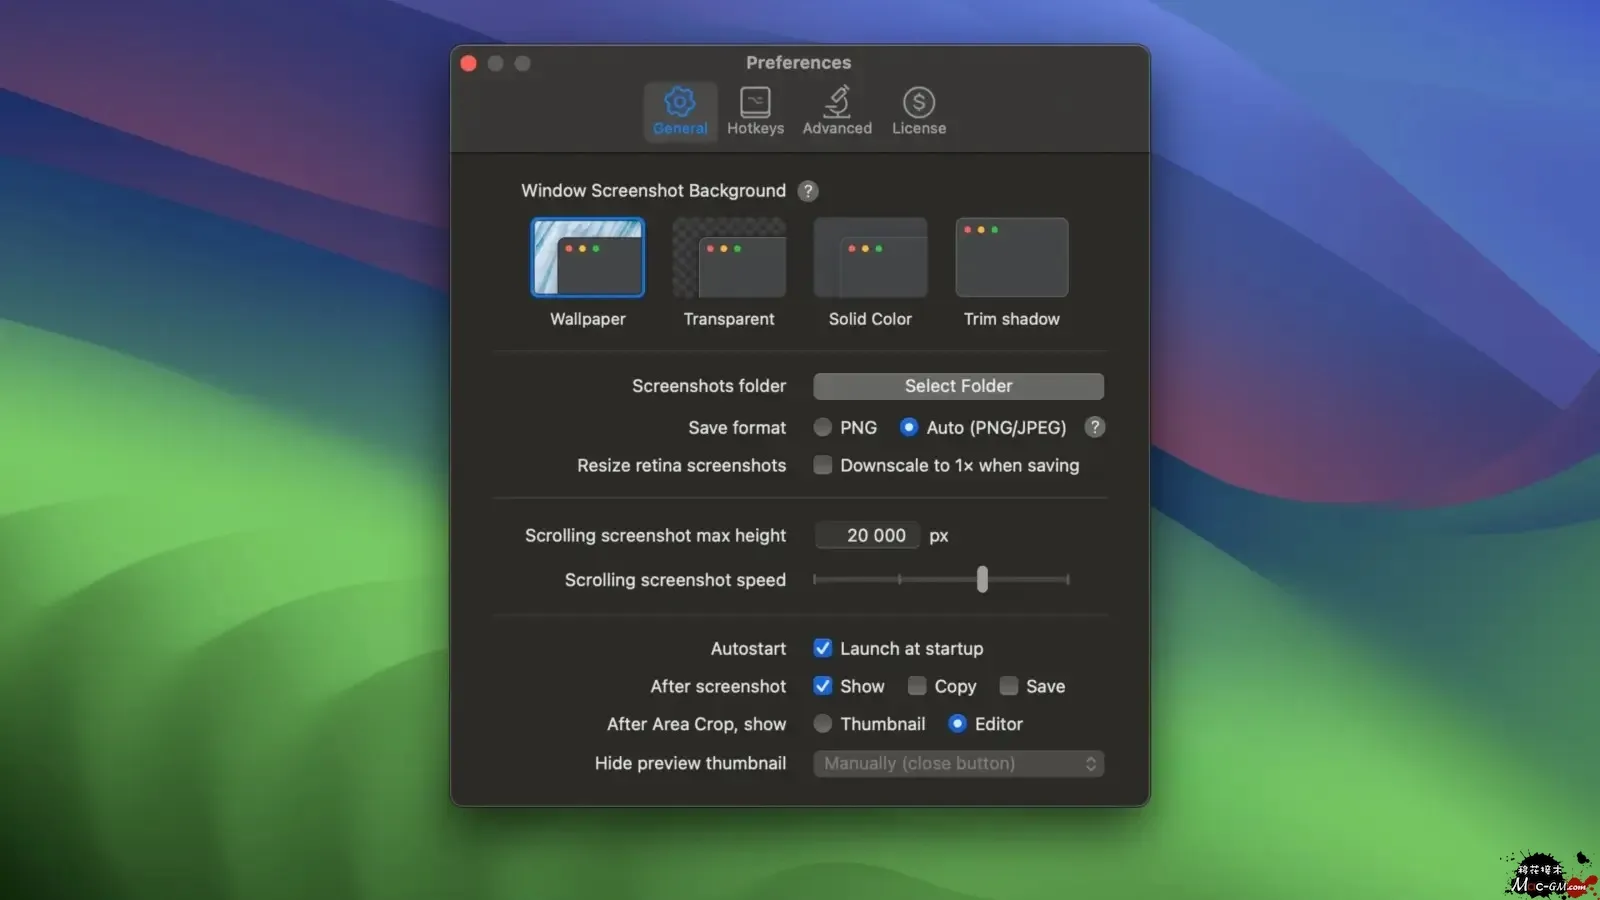
Task: Go to the License tab
Action: pos(919,111)
